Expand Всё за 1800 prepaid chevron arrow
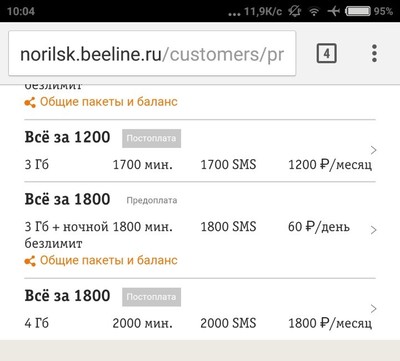The height and width of the screenshot is (361, 400). 374,230
